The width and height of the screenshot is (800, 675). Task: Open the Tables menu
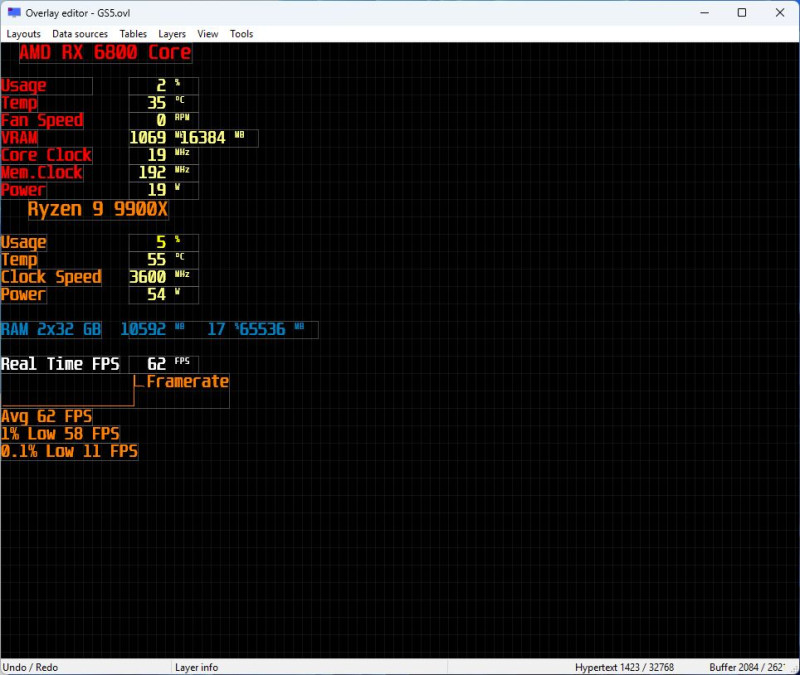tap(133, 34)
